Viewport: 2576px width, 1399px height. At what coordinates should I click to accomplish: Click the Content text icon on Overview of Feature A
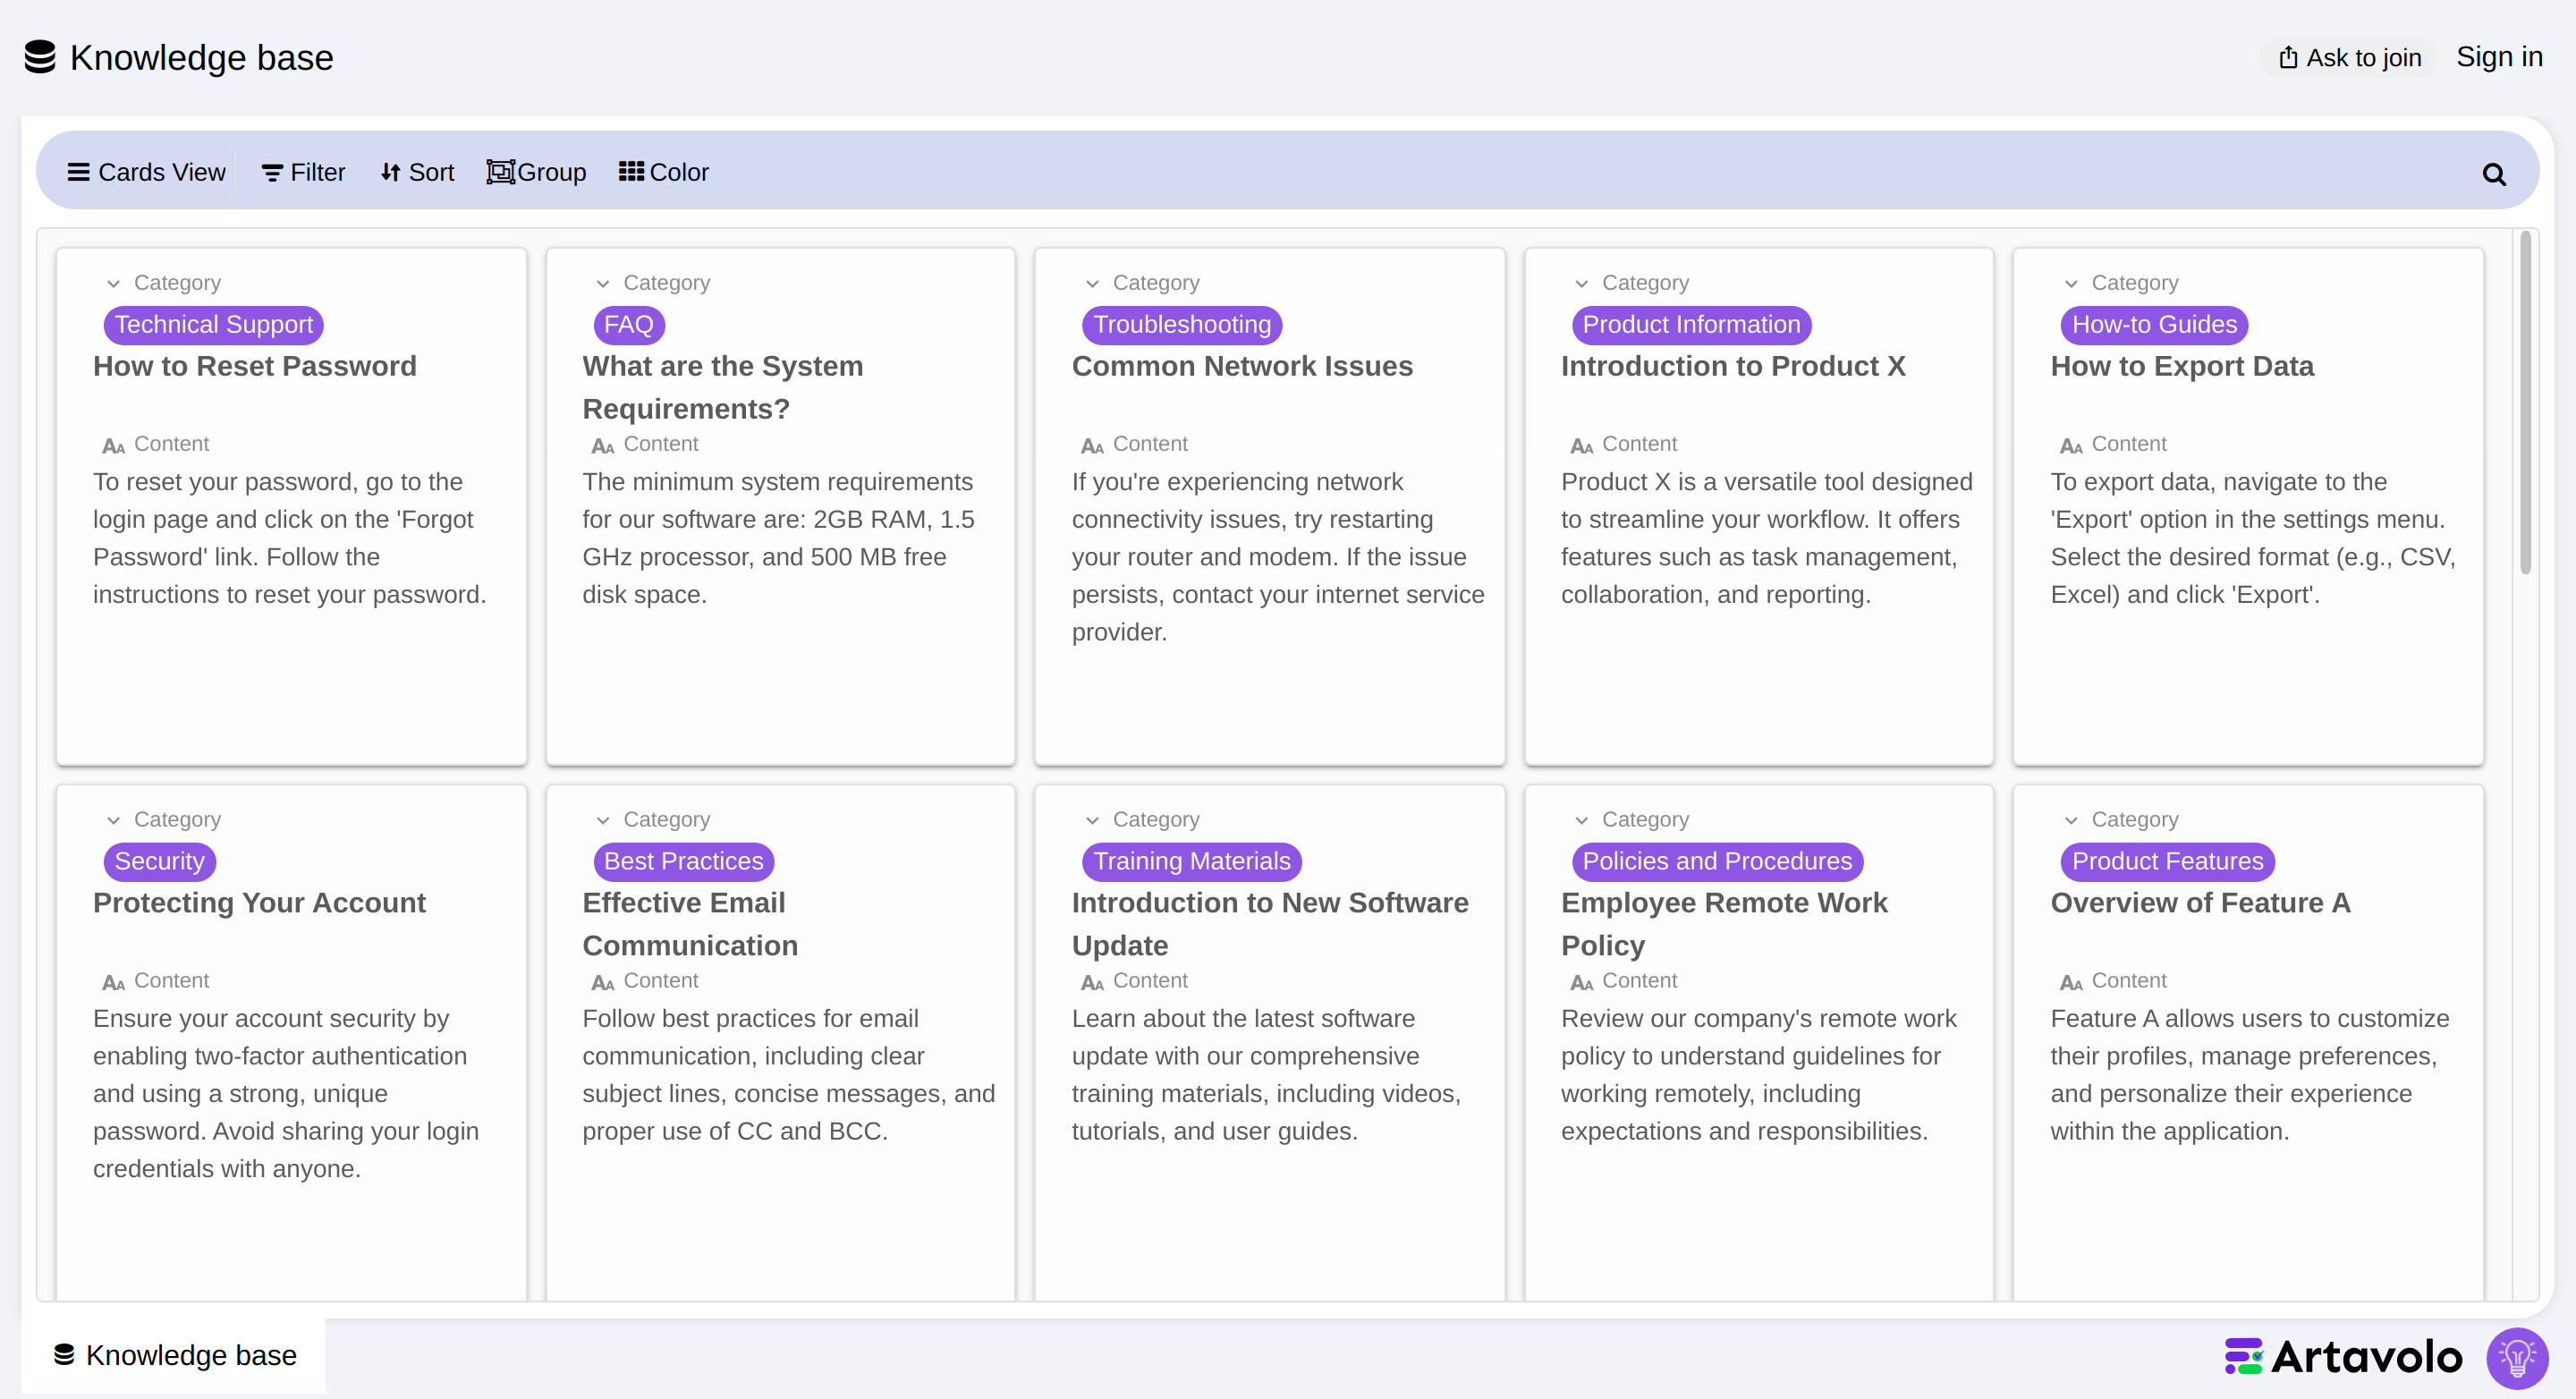2071,982
